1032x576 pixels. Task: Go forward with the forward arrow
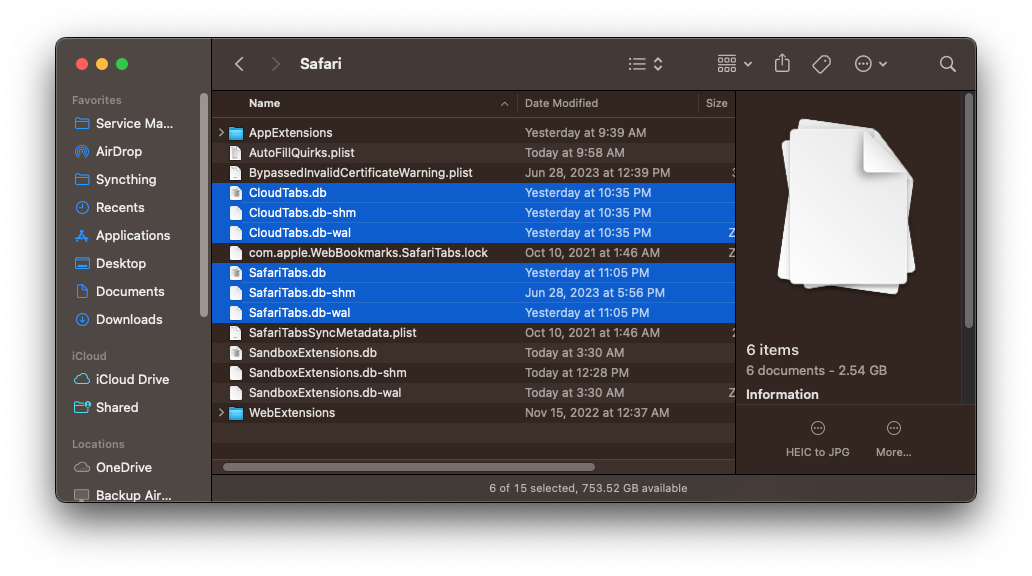coord(275,64)
